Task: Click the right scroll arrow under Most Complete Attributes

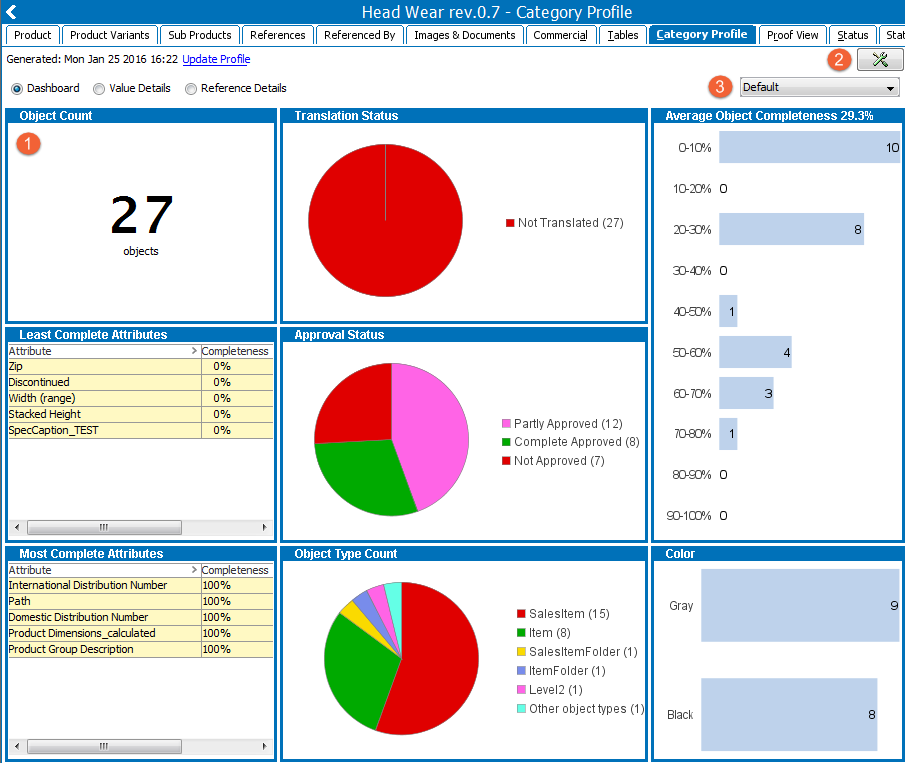Action: [x=264, y=746]
